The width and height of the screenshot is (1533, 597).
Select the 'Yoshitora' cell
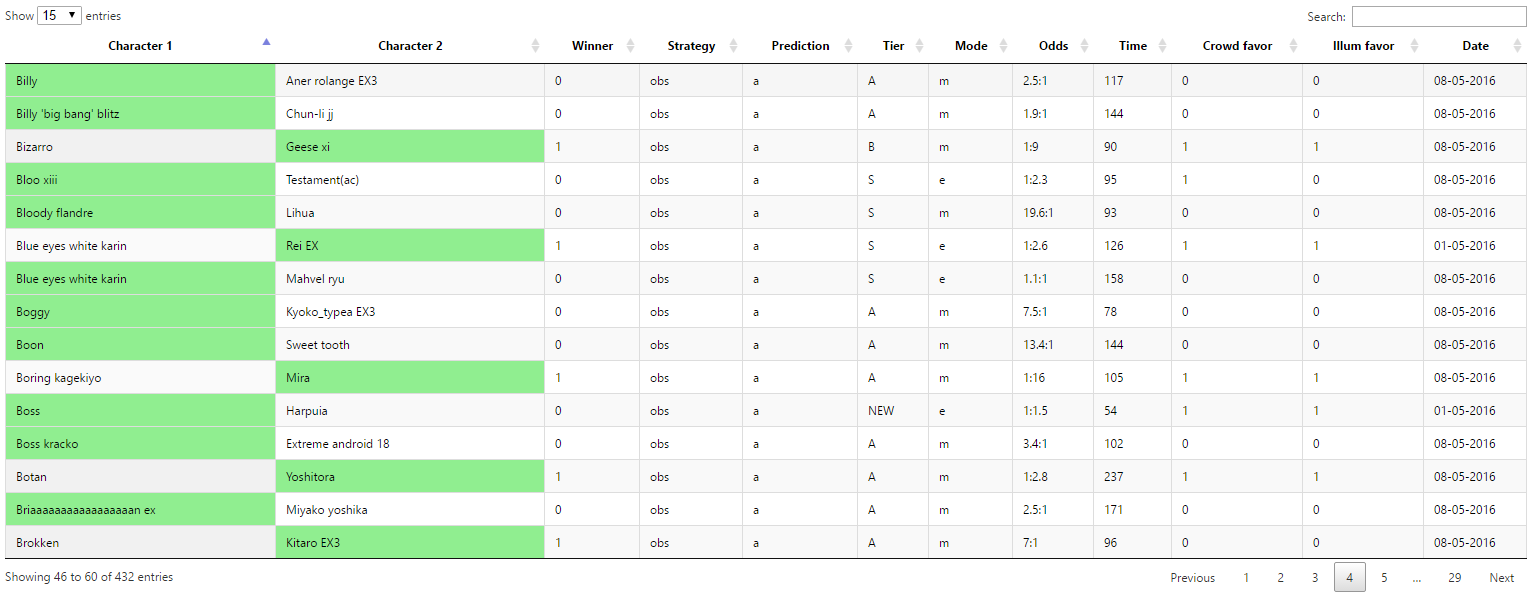tap(410, 477)
